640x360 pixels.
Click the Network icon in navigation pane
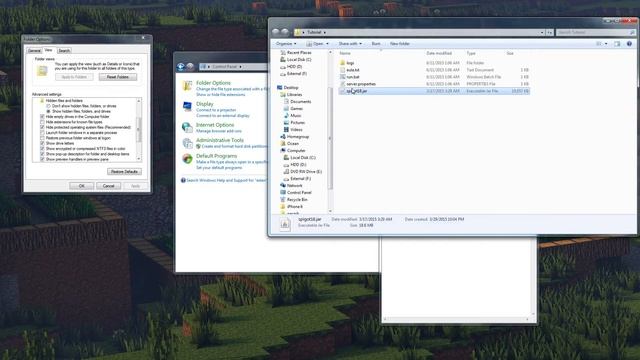(x=283, y=185)
